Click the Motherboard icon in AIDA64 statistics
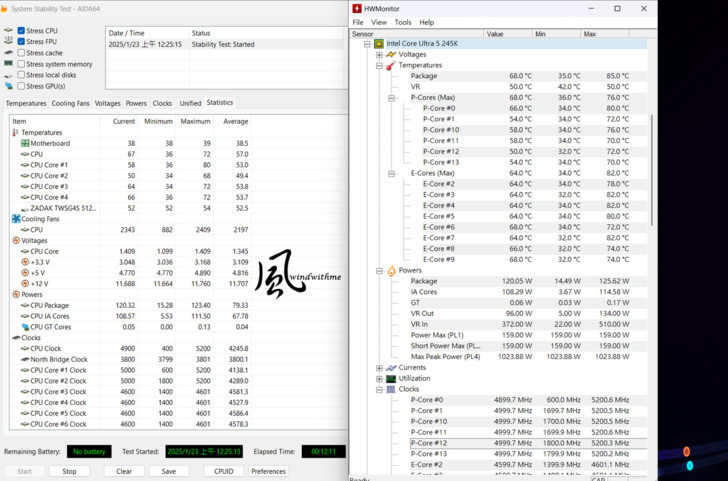The width and height of the screenshot is (728, 481). 24,144
